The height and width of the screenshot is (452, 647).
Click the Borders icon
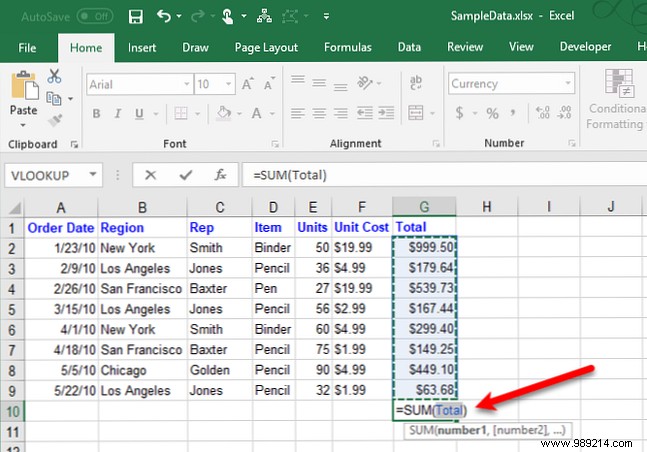tap(181, 113)
